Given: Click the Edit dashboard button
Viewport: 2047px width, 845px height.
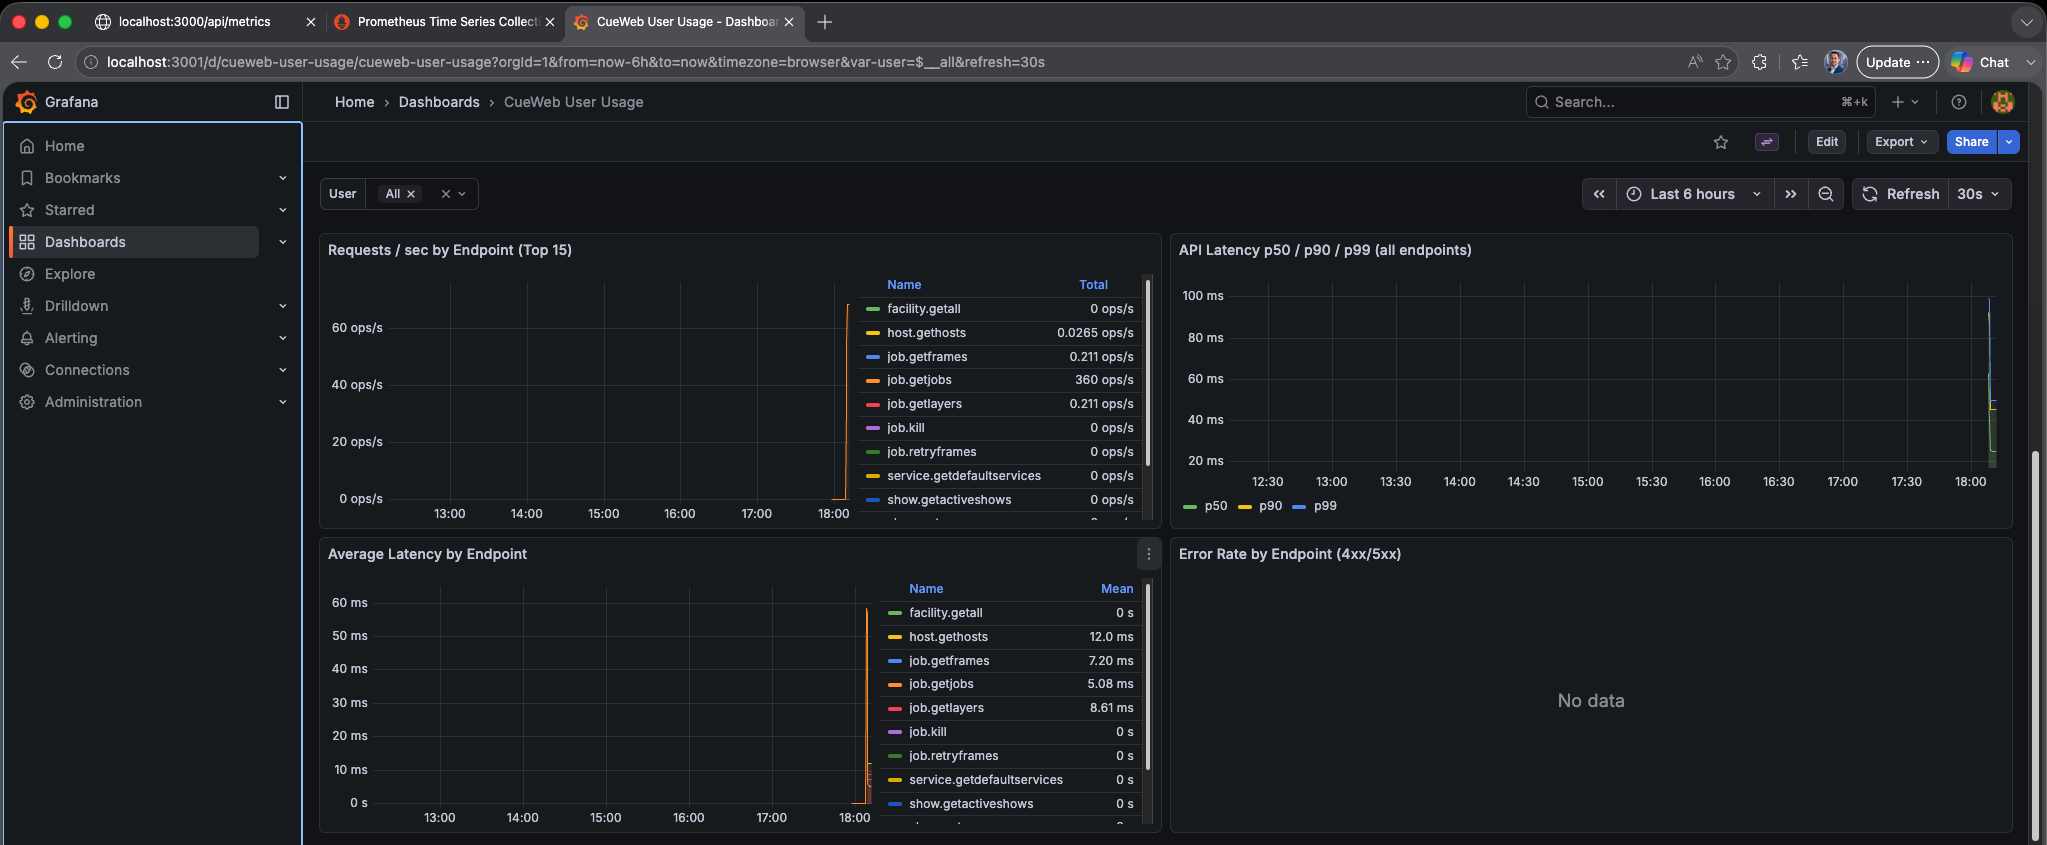Looking at the screenshot, I should point(1827,142).
